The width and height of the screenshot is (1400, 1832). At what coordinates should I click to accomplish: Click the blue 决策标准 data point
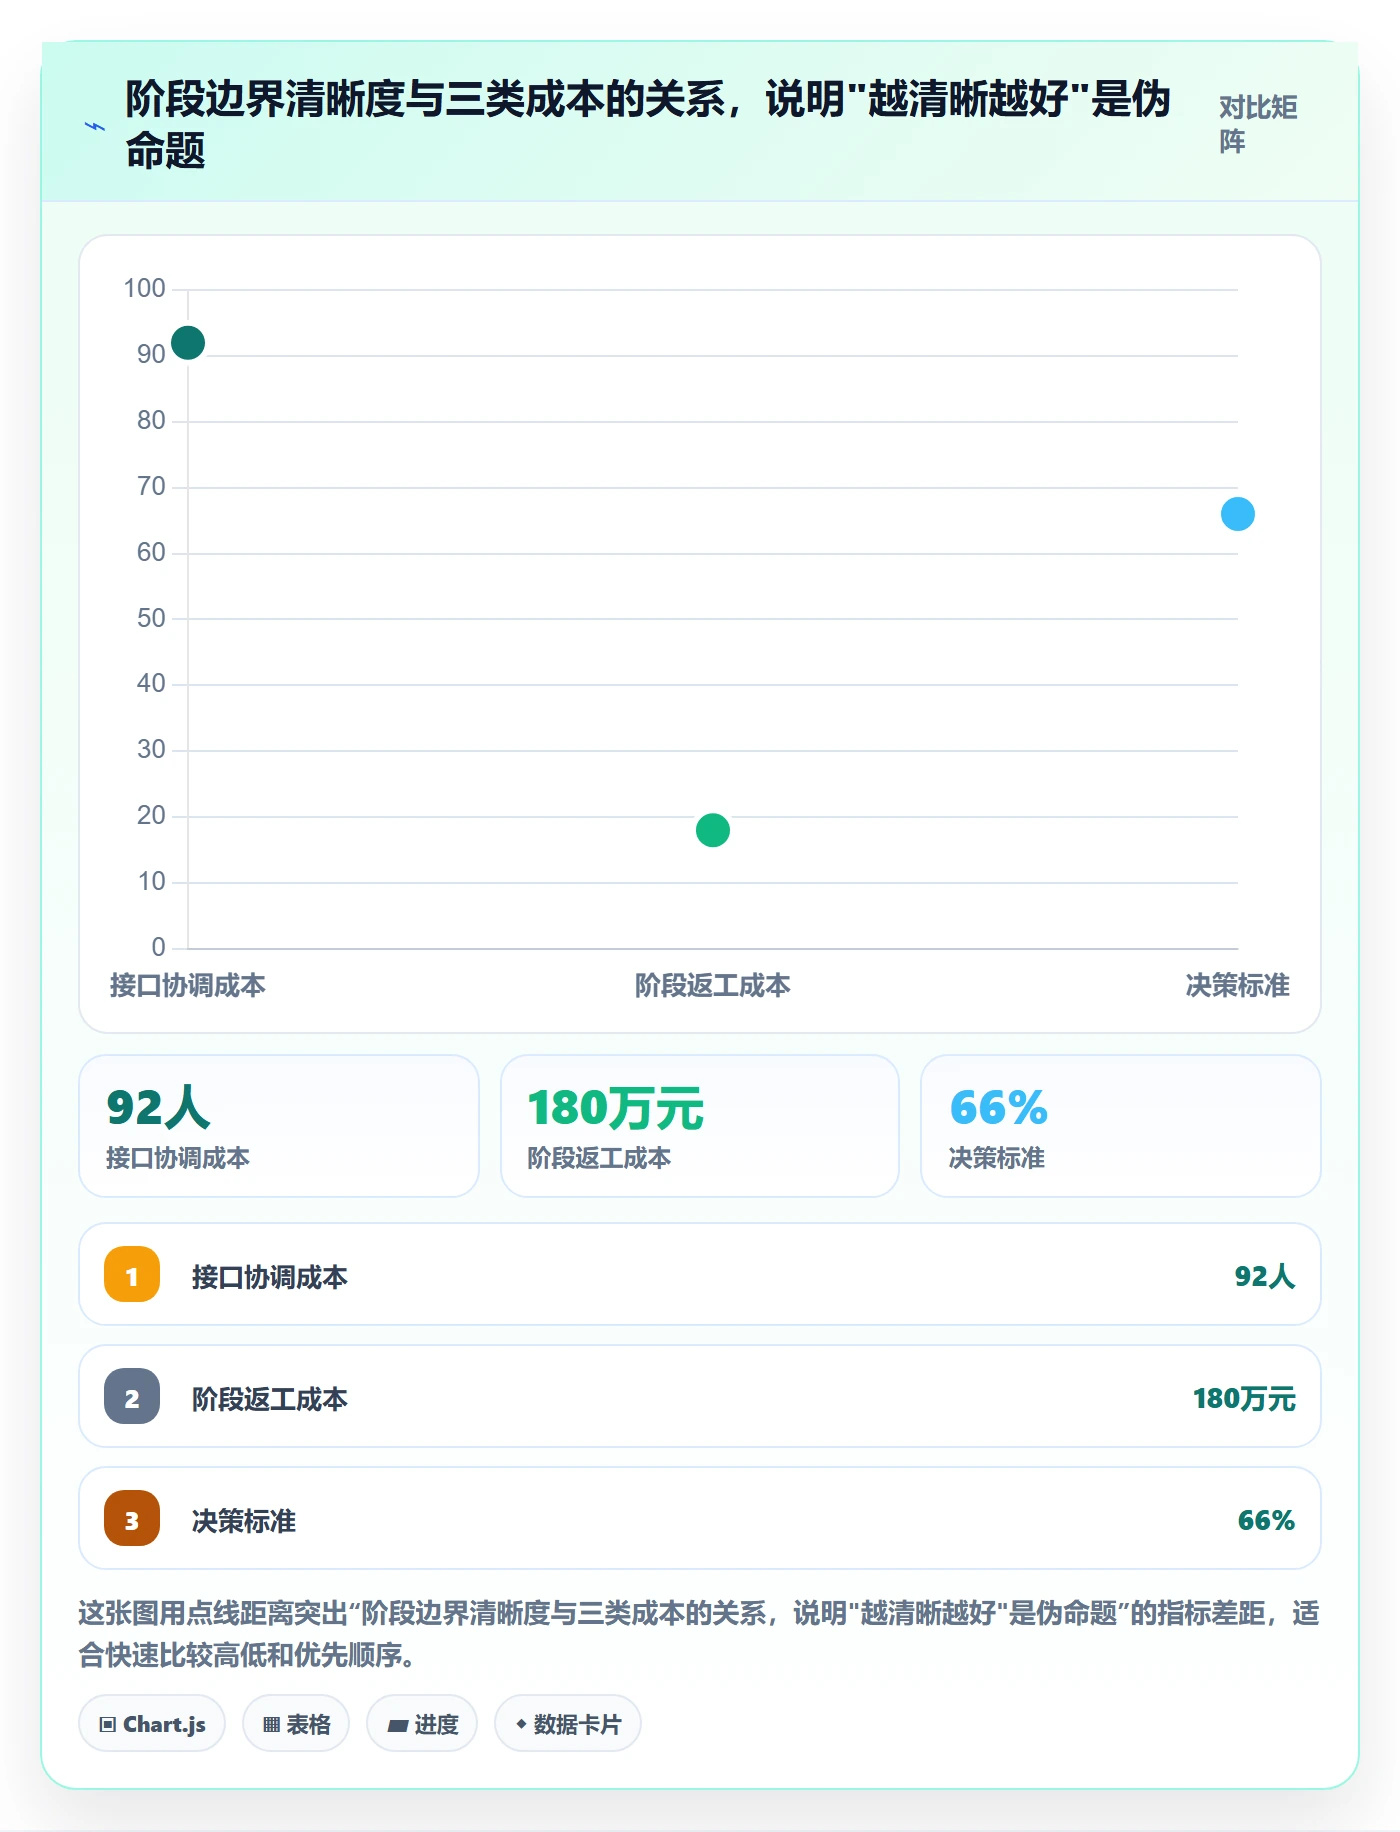(x=1238, y=514)
